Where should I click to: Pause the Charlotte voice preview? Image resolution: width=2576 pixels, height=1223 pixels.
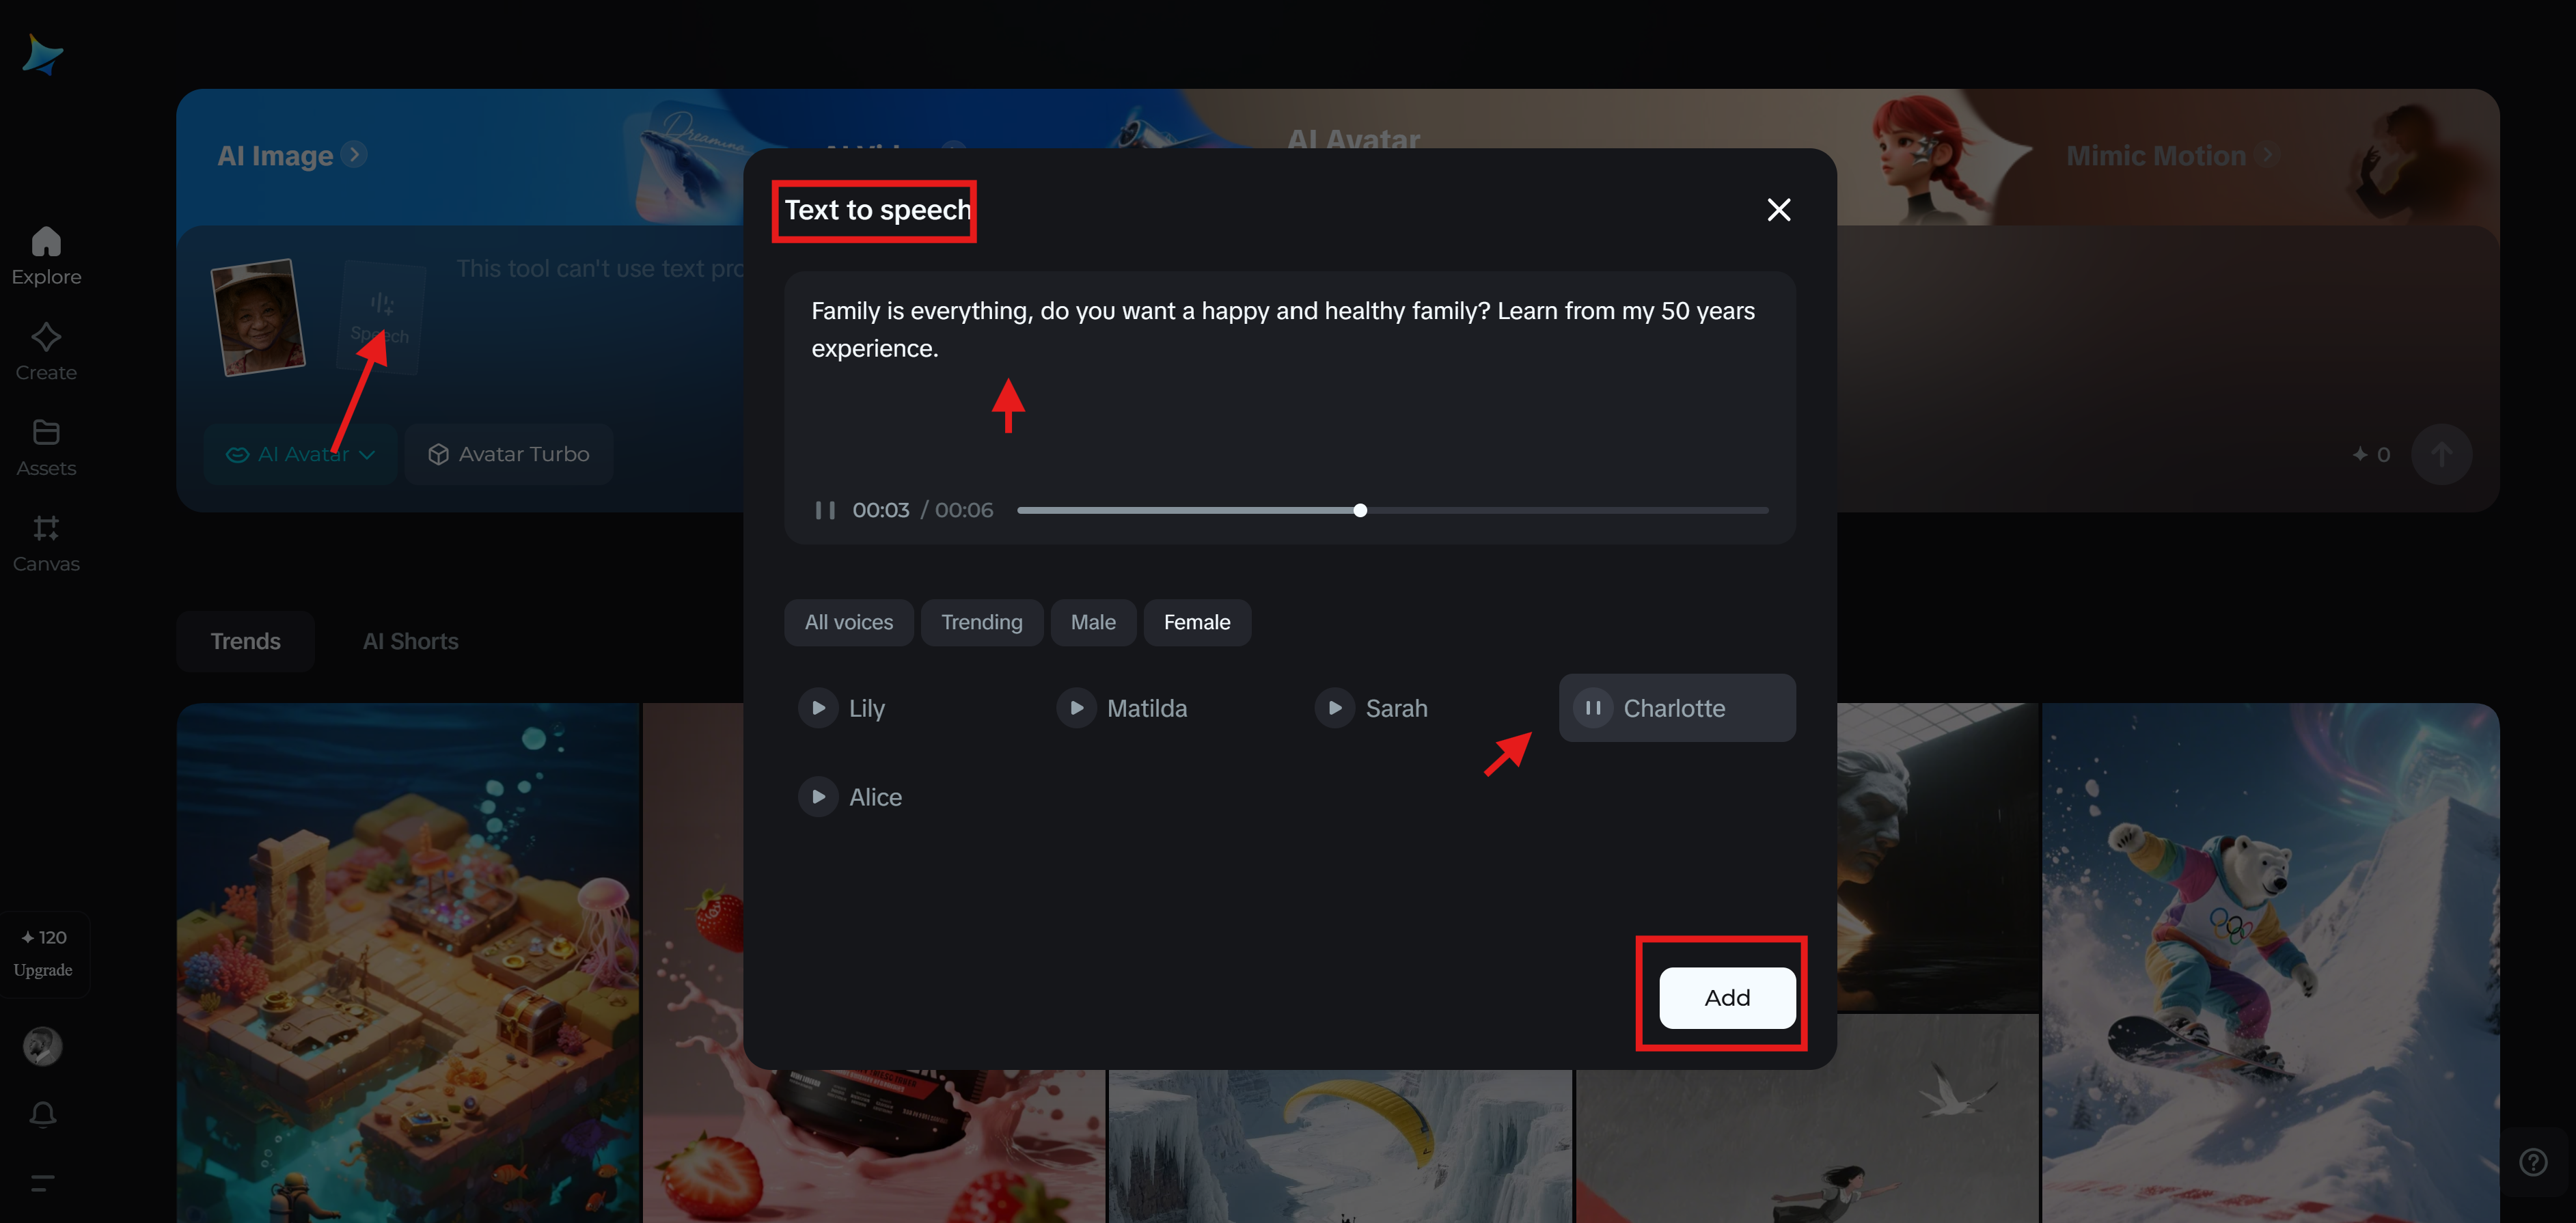point(1593,708)
